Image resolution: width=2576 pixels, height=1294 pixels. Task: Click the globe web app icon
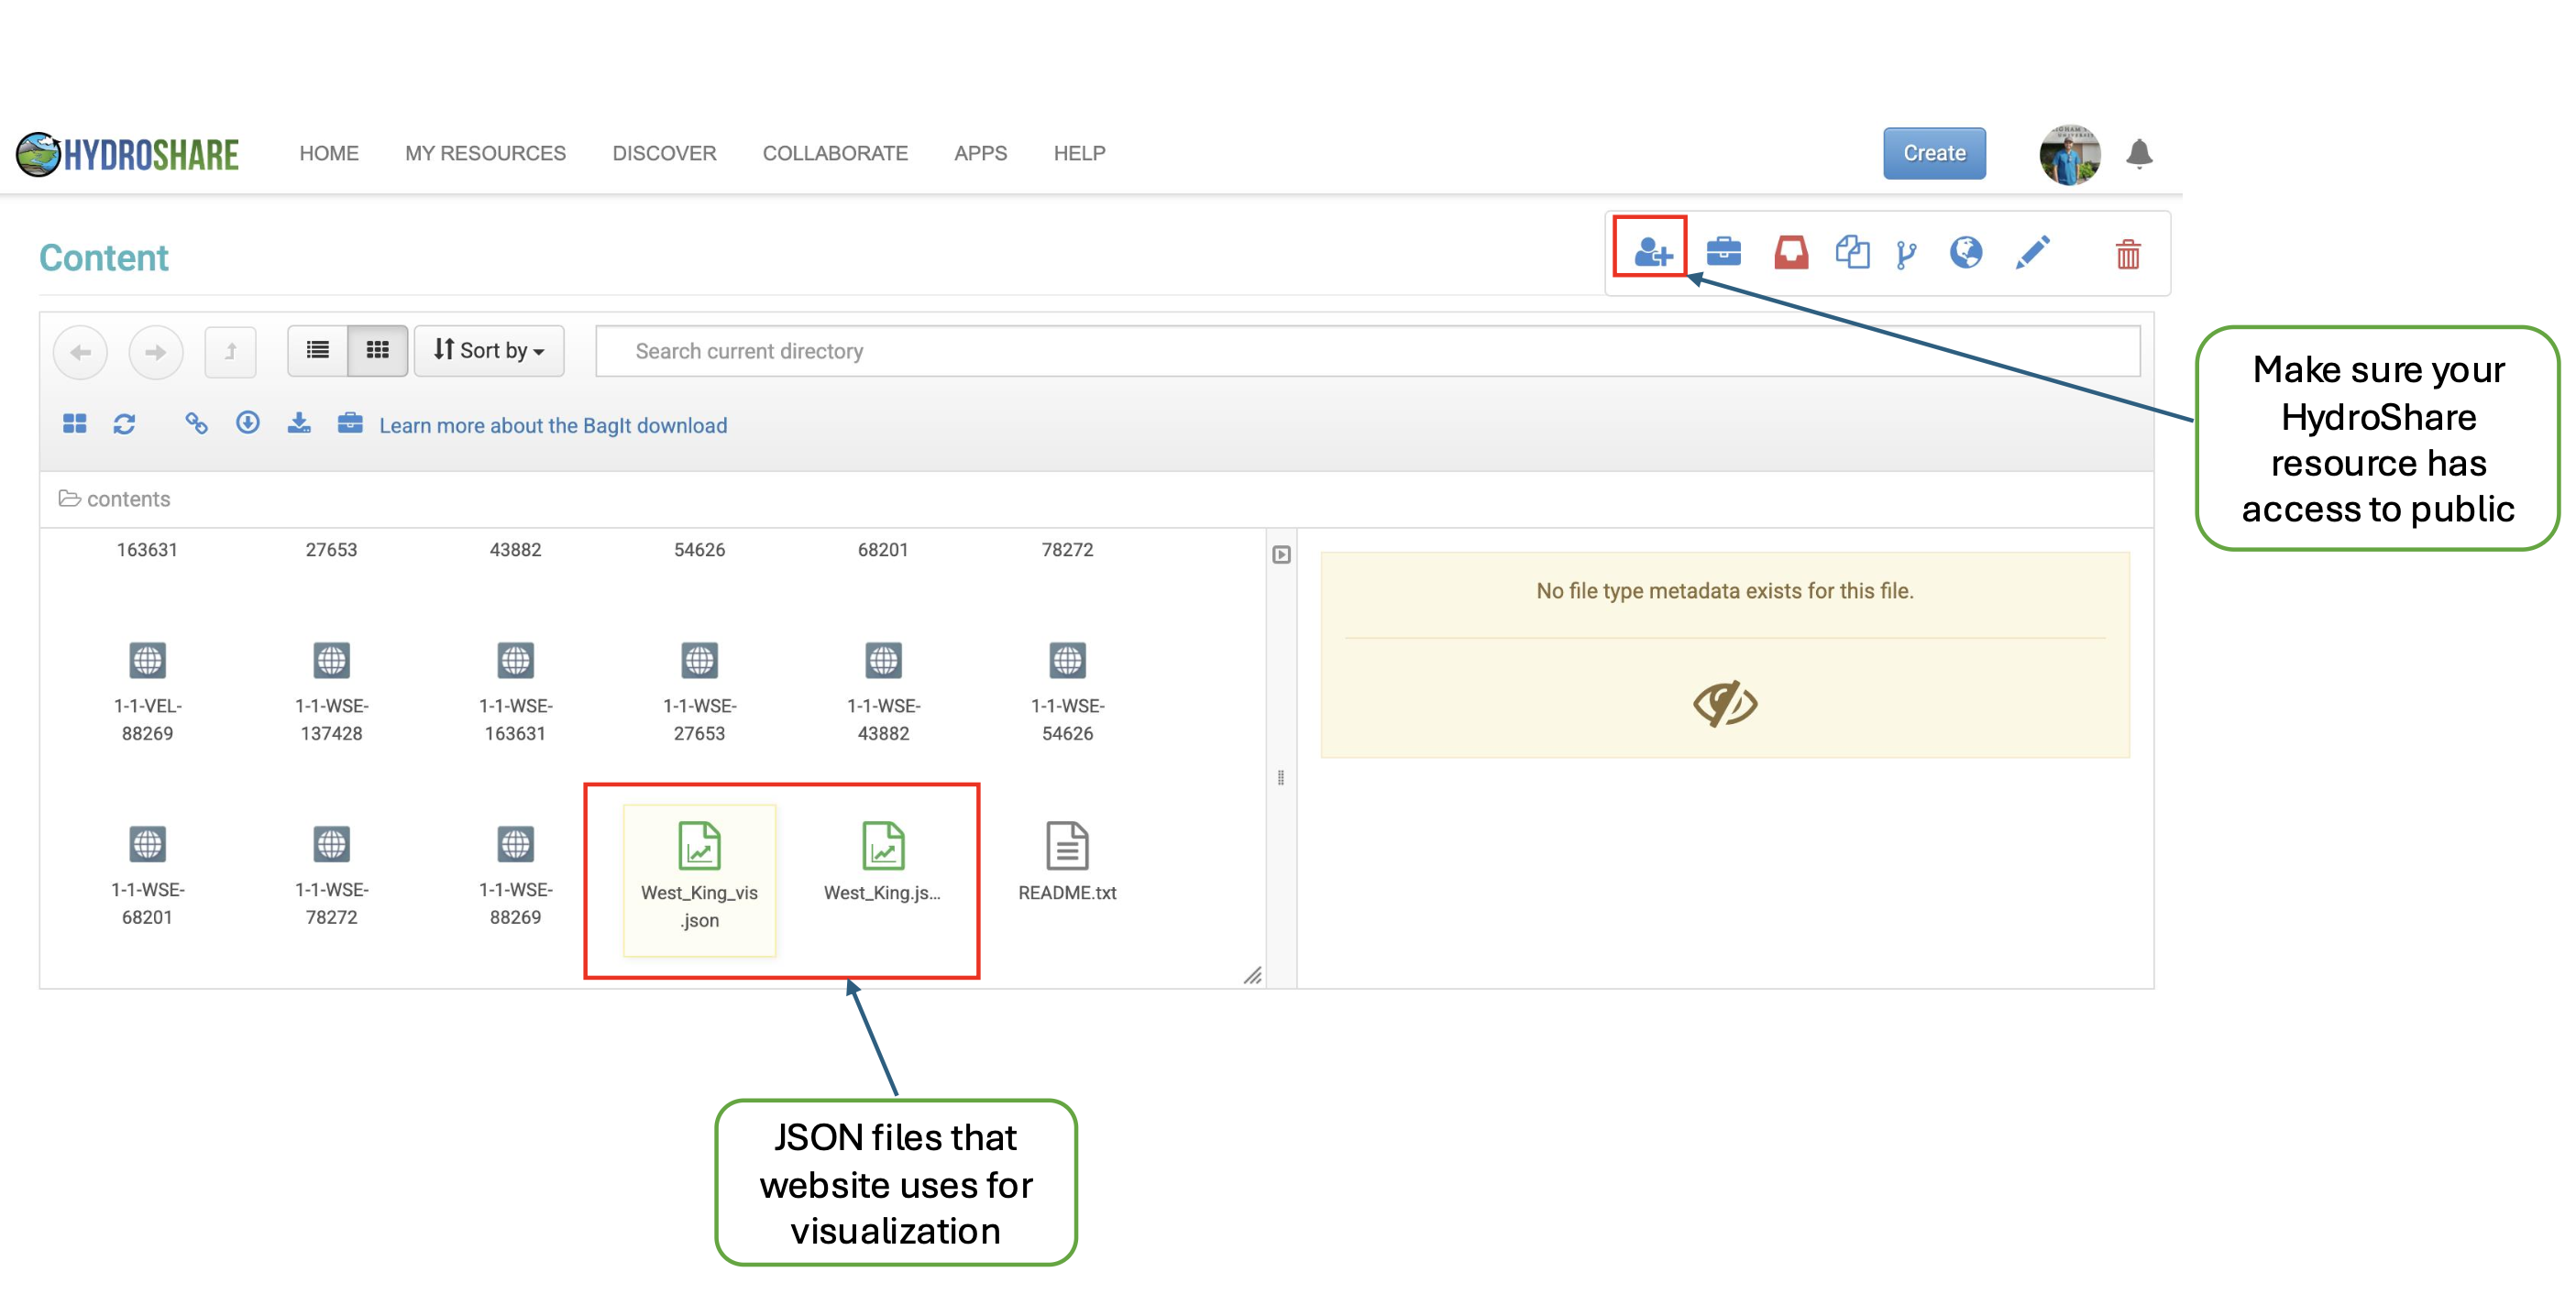pos(1965,252)
